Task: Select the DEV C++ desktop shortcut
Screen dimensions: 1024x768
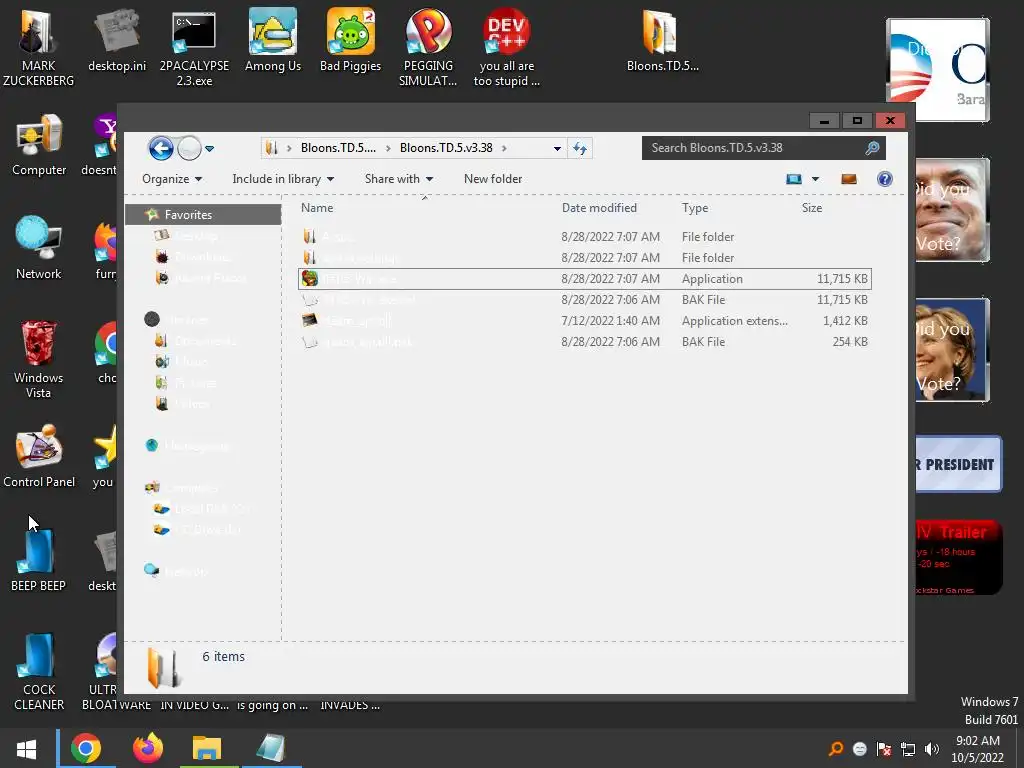Action: point(506,48)
